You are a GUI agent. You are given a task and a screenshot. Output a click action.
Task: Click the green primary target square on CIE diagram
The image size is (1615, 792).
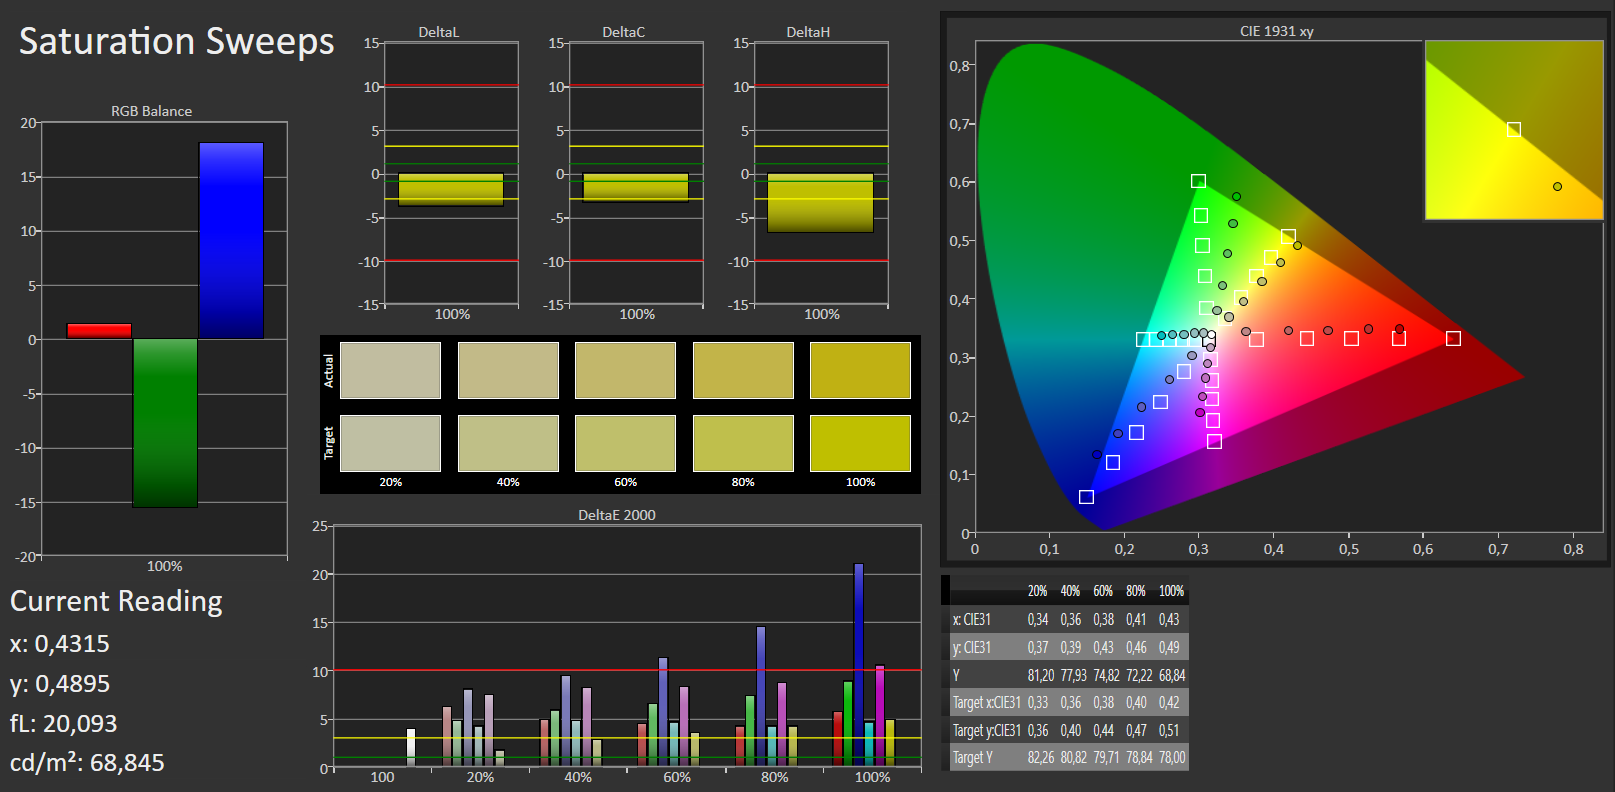coord(1198,181)
